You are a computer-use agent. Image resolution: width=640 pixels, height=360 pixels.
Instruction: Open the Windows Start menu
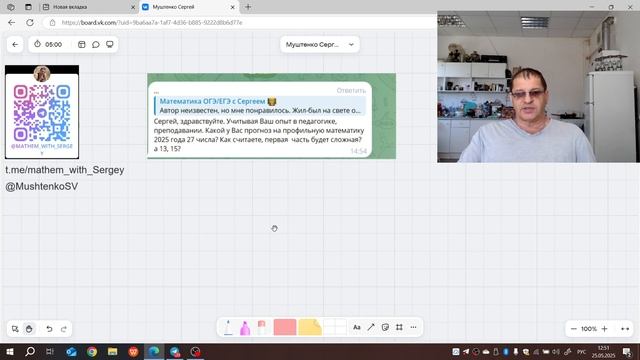[10, 351]
